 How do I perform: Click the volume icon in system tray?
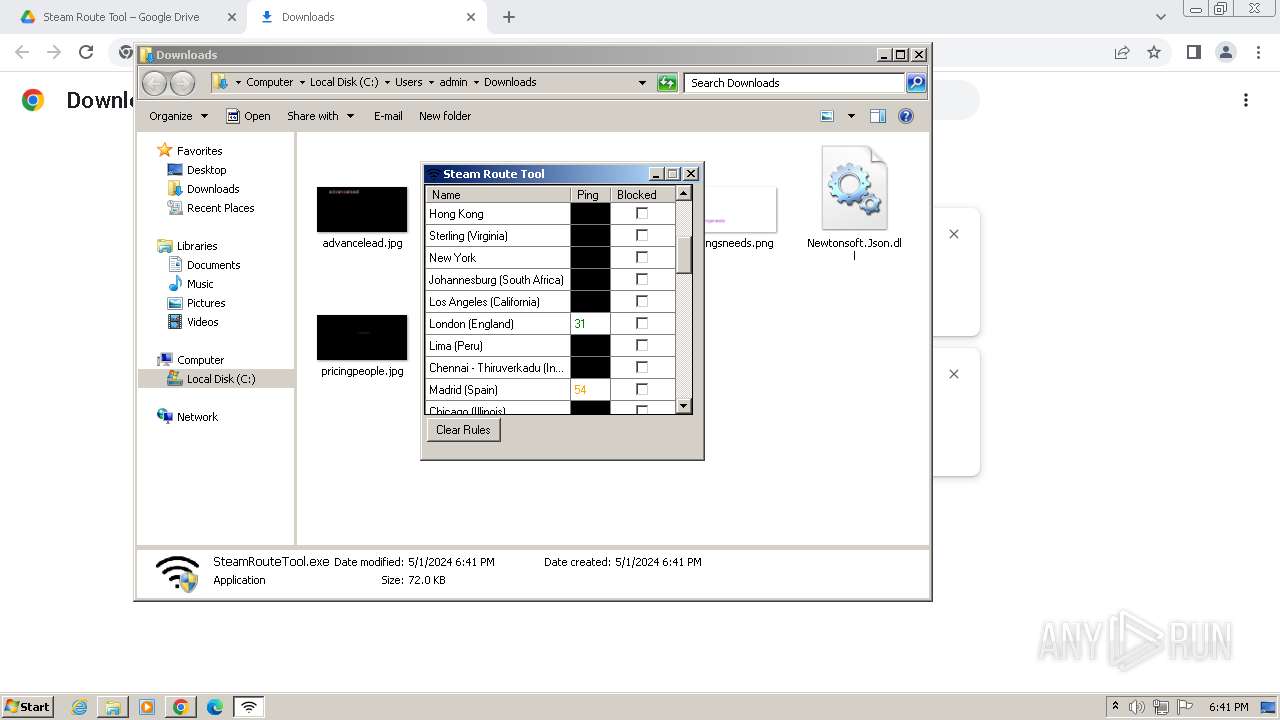(1137, 707)
